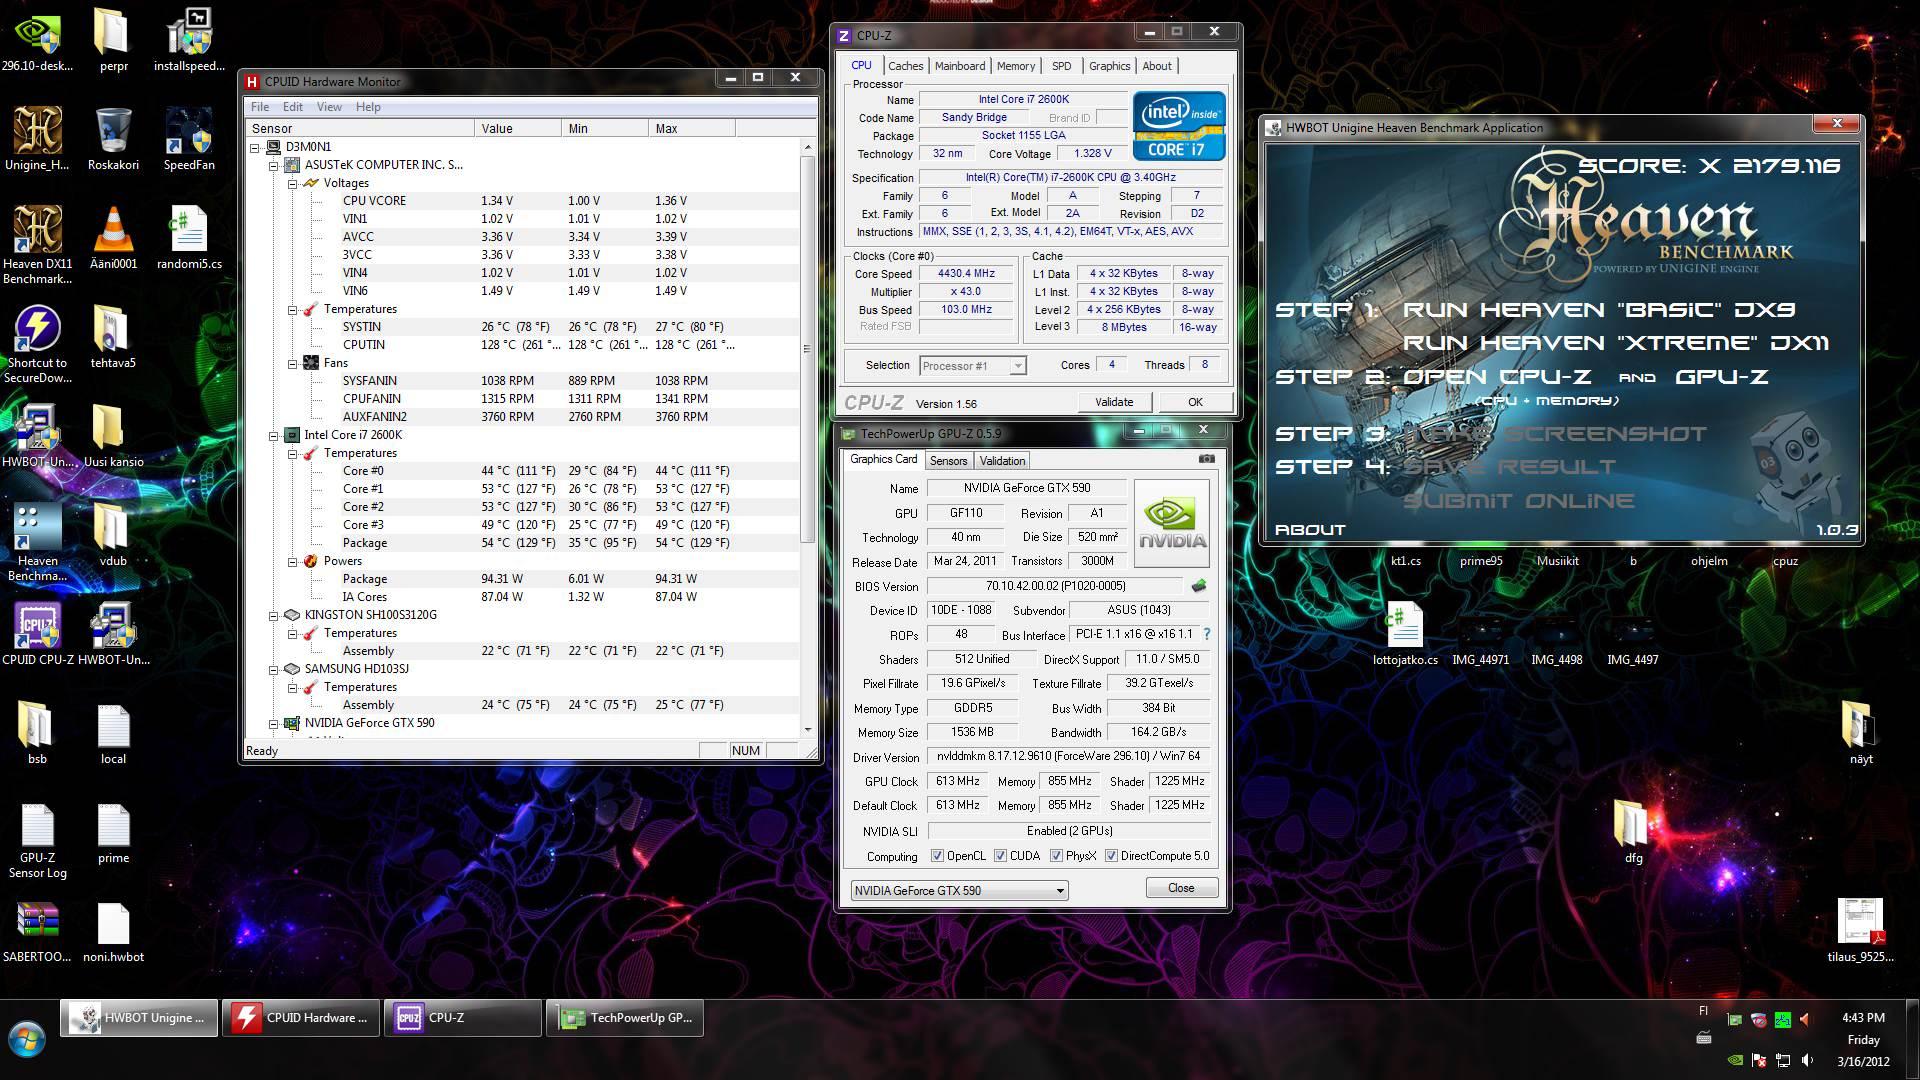Click the Close button in GPU-Z

1181,888
